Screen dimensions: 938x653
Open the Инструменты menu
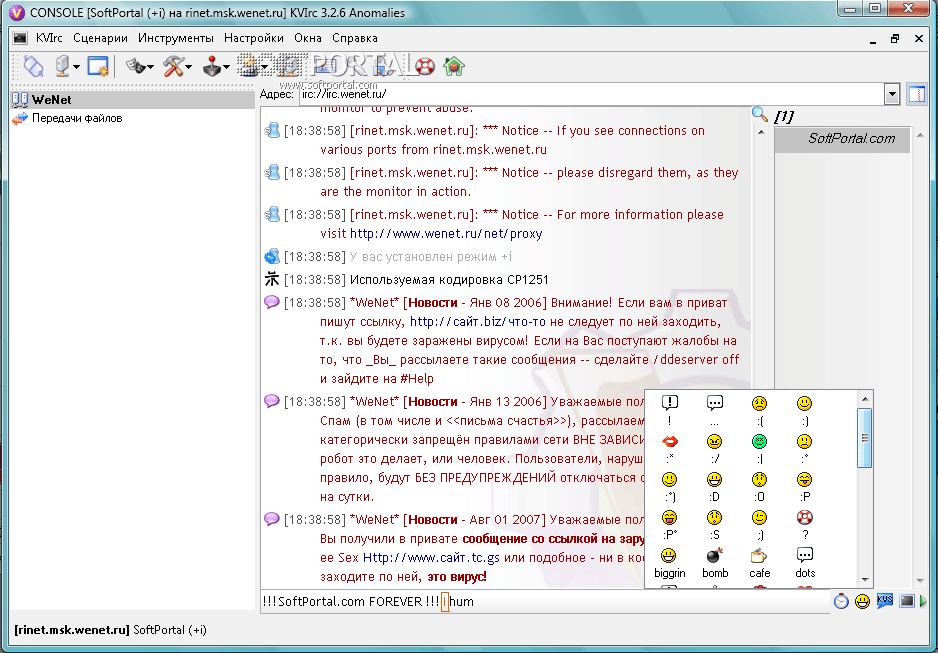[x=175, y=38]
